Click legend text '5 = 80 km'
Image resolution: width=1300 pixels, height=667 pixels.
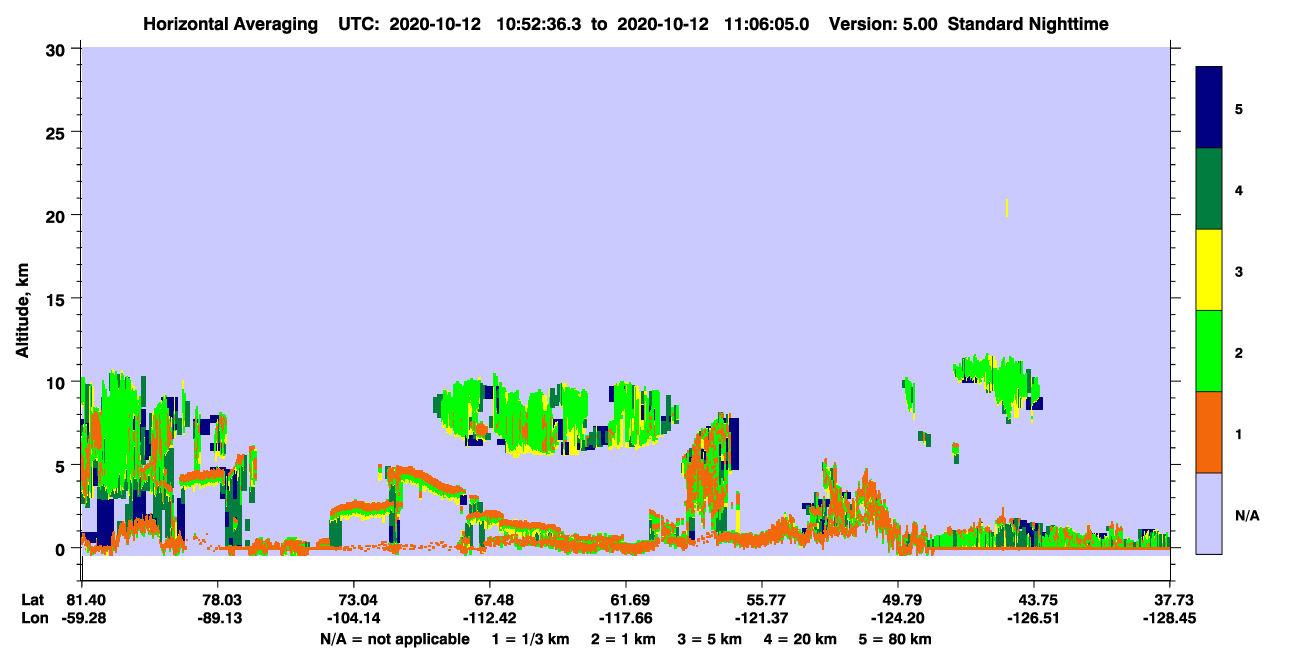[897, 638]
